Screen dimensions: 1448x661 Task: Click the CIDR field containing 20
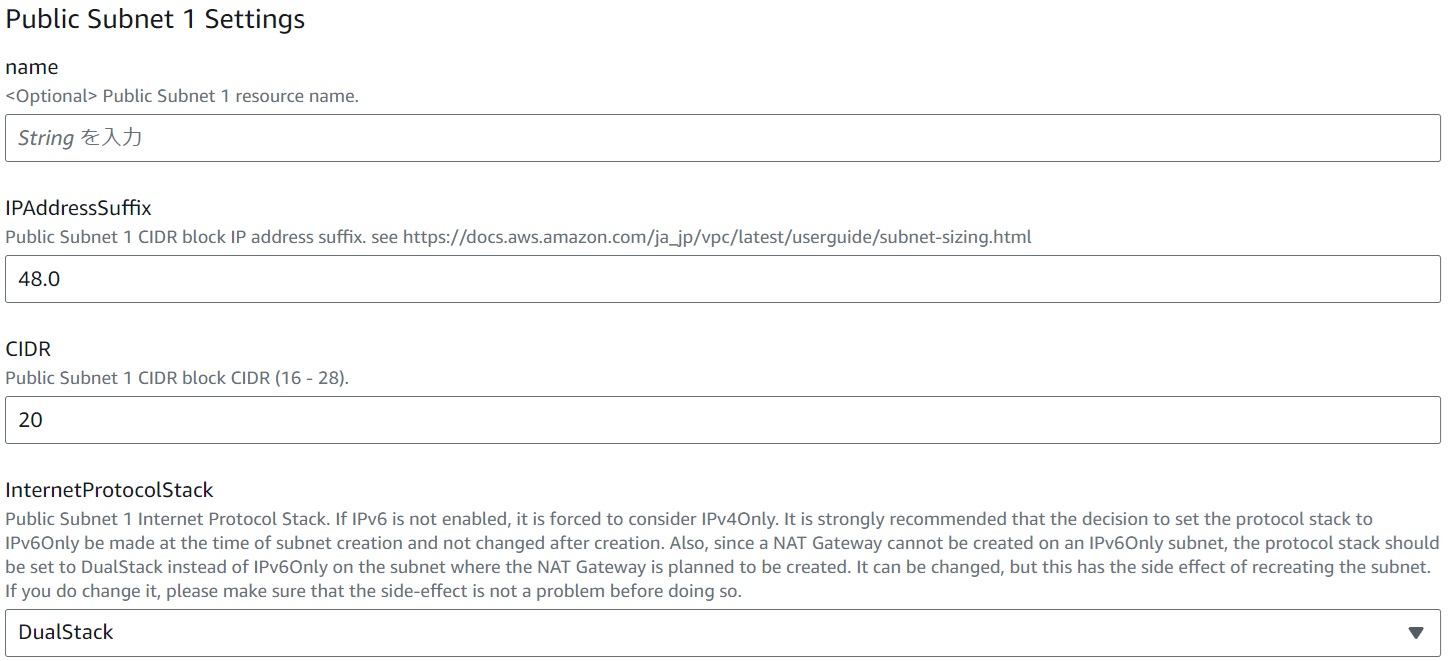[722, 420]
